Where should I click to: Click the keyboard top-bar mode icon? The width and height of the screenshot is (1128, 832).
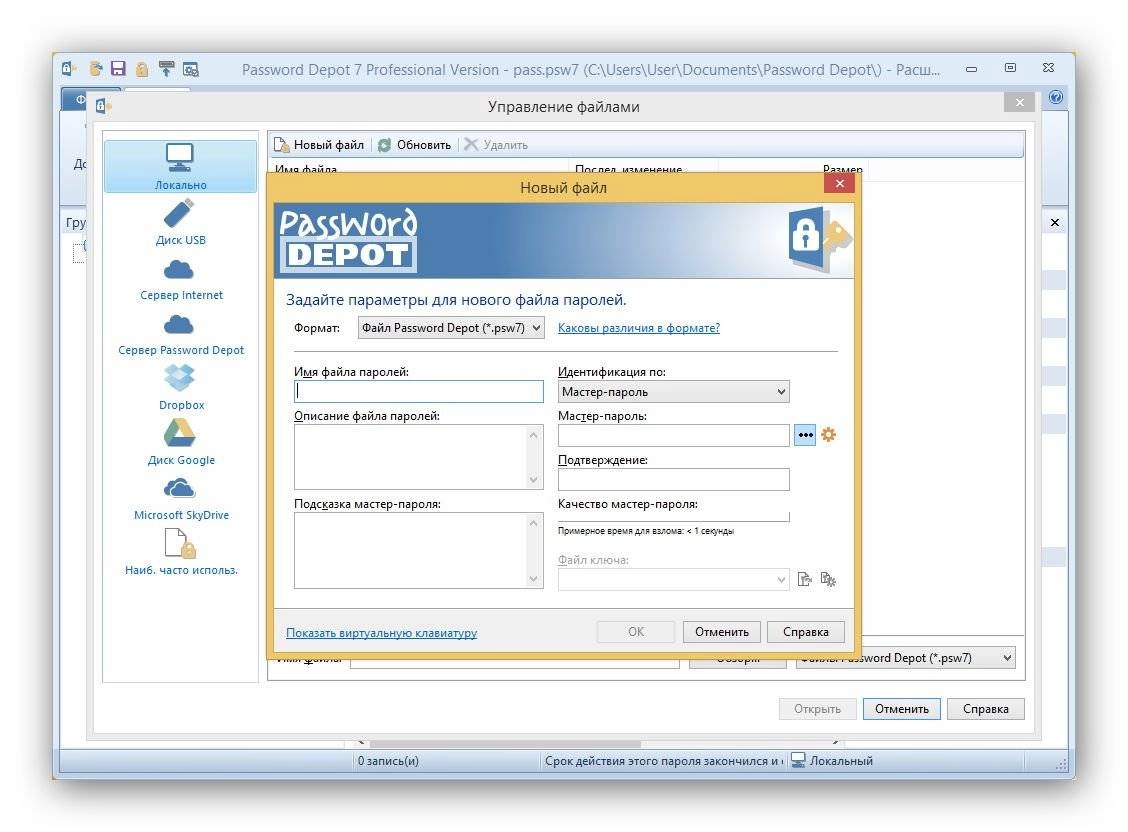(166, 69)
